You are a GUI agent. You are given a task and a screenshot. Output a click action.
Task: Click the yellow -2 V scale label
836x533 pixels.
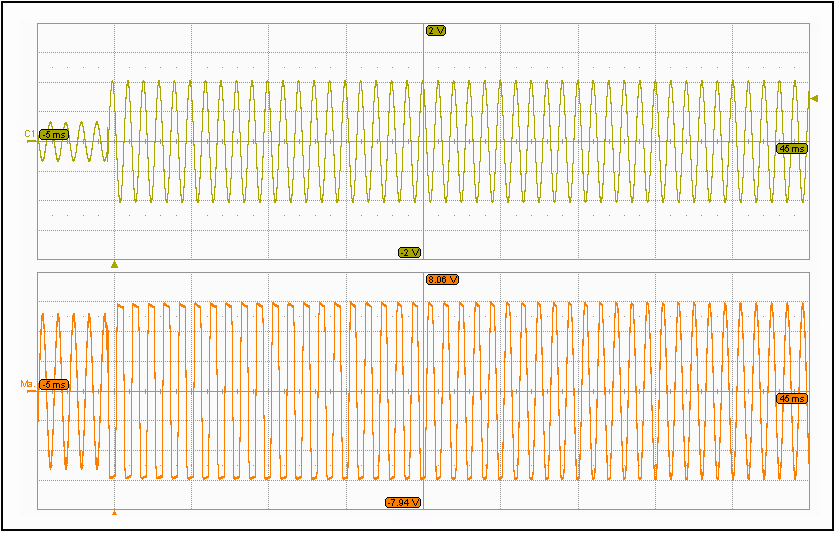[x=409, y=252]
